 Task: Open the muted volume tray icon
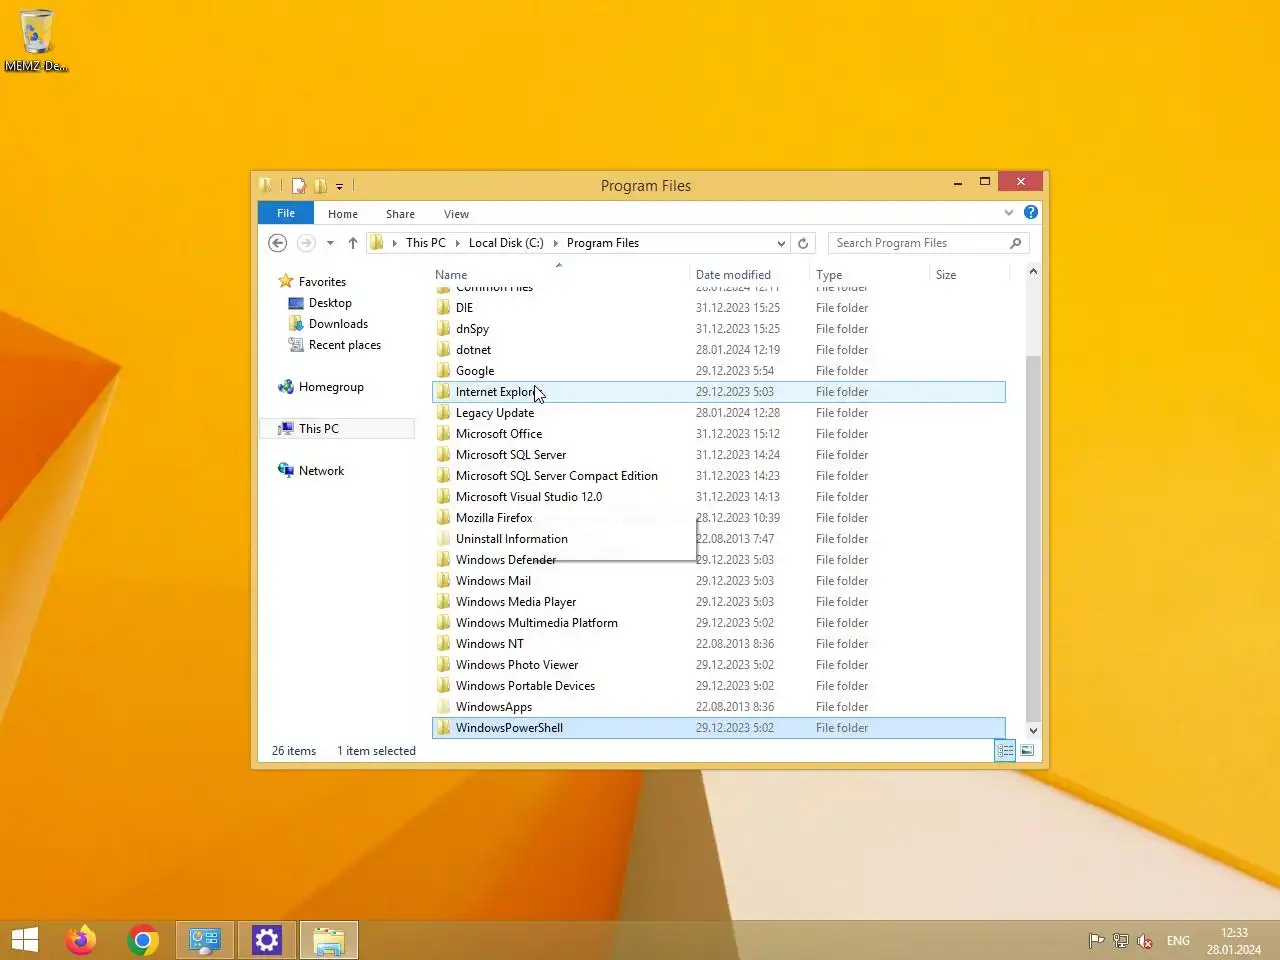[x=1145, y=941]
